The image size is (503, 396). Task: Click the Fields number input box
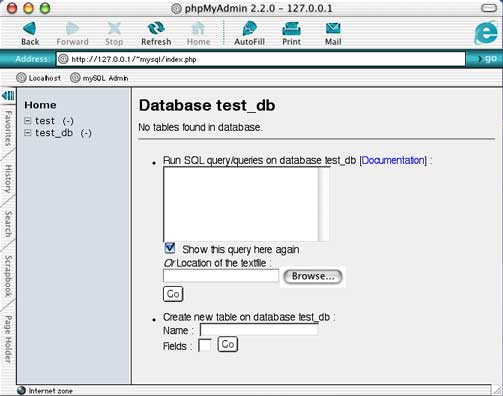pyautogui.click(x=204, y=345)
